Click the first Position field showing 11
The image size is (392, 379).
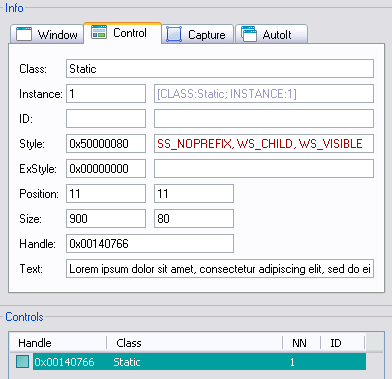click(x=106, y=194)
